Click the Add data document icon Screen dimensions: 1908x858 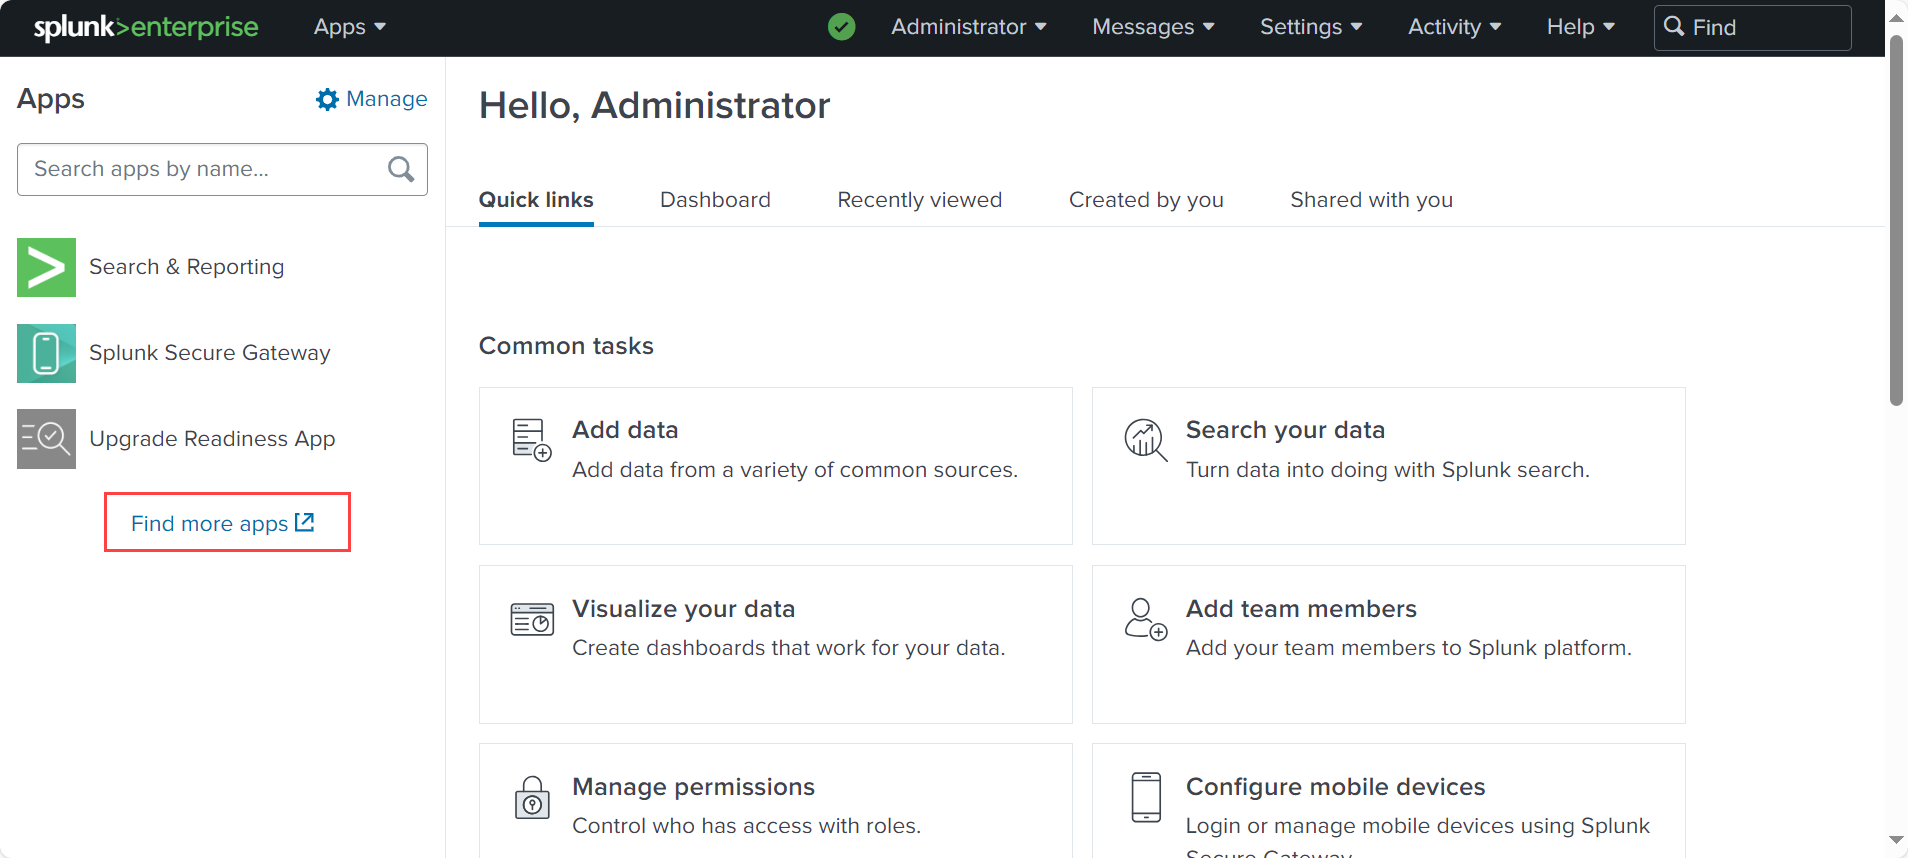pos(532,440)
